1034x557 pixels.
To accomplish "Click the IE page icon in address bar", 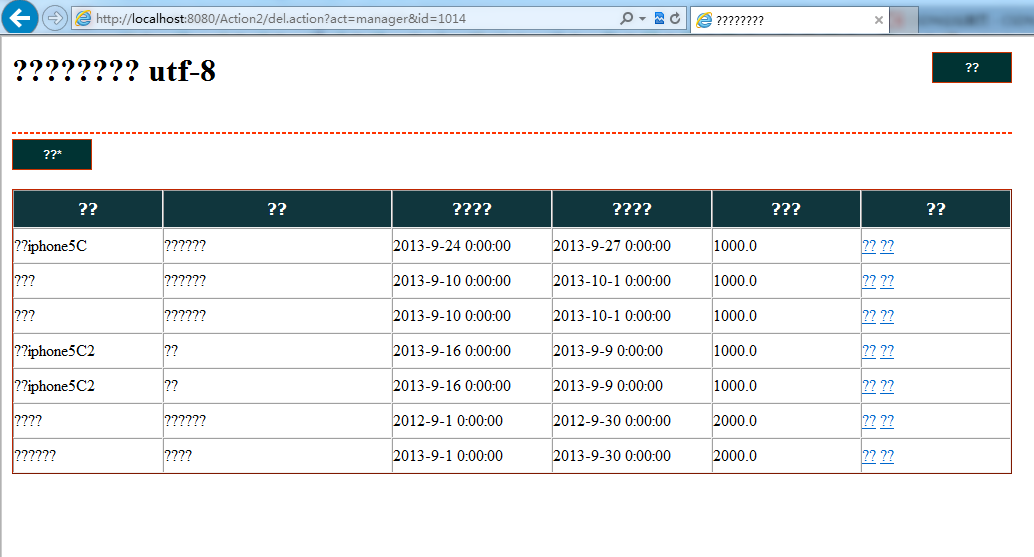I will [x=83, y=18].
